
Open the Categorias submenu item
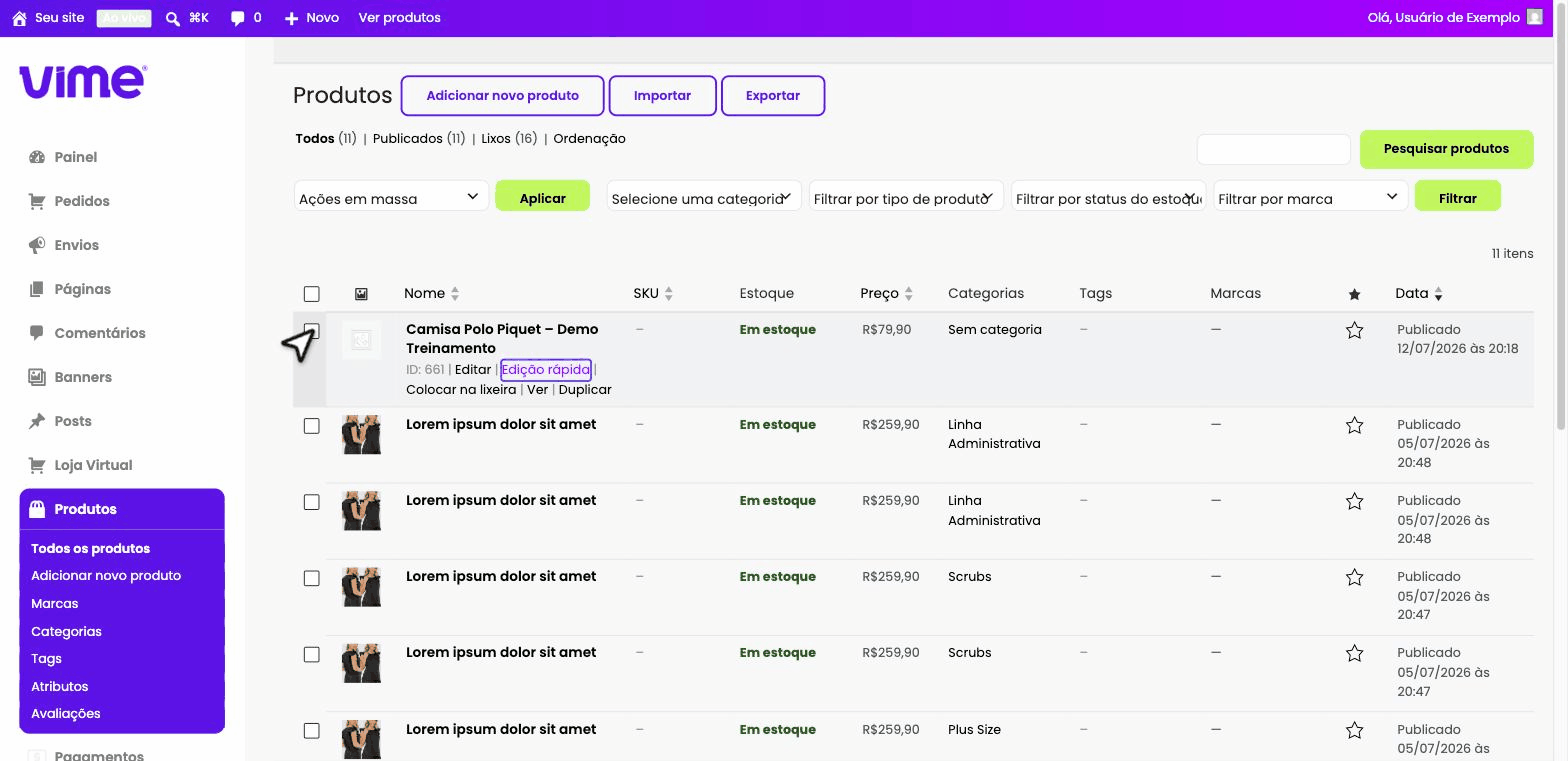click(66, 632)
